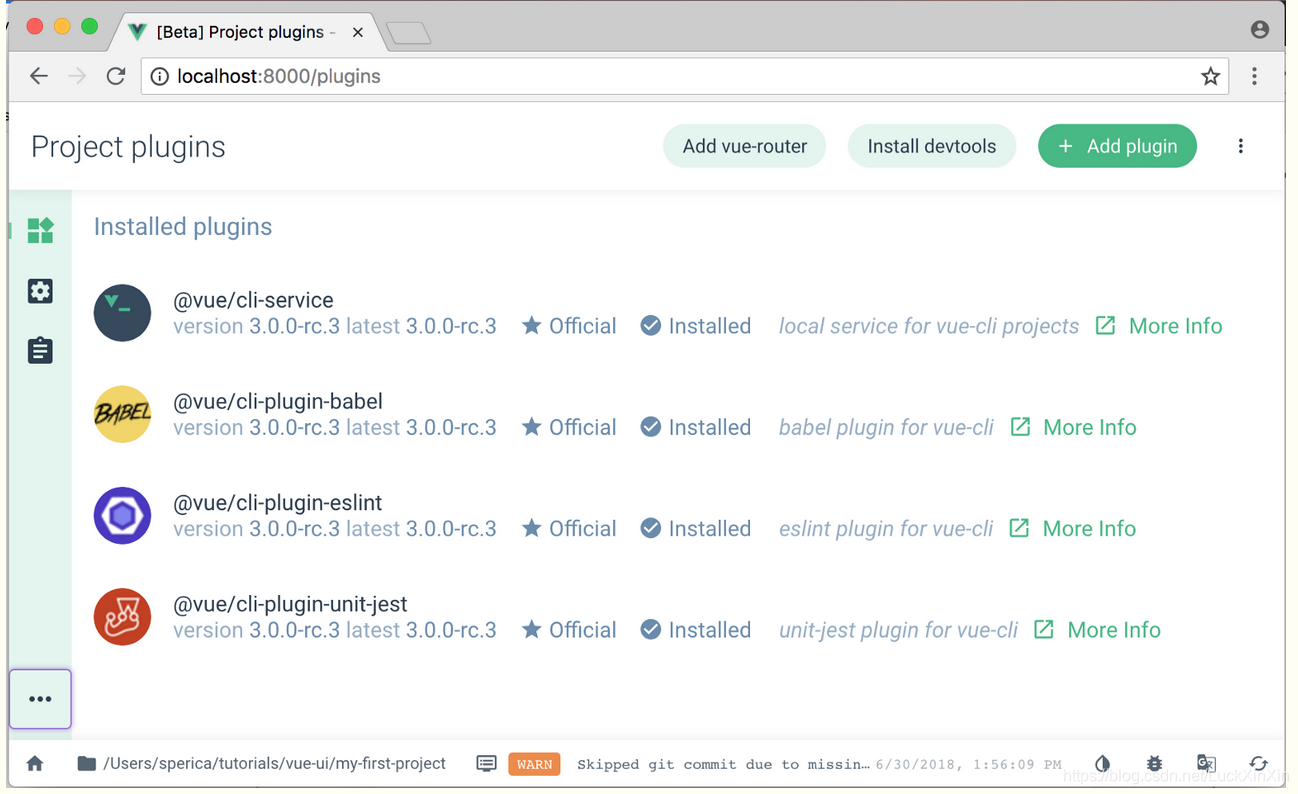1298x794 pixels.
Task: Click the refresh icon in the status bar
Action: (x=1258, y=764)
